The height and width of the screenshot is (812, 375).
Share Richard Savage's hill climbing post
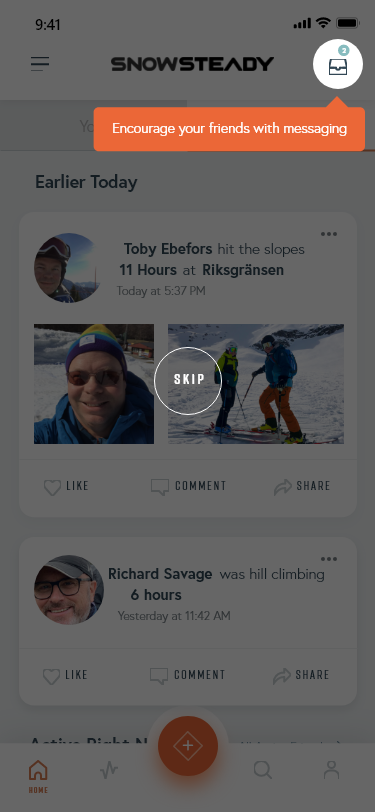pos(301,675)
